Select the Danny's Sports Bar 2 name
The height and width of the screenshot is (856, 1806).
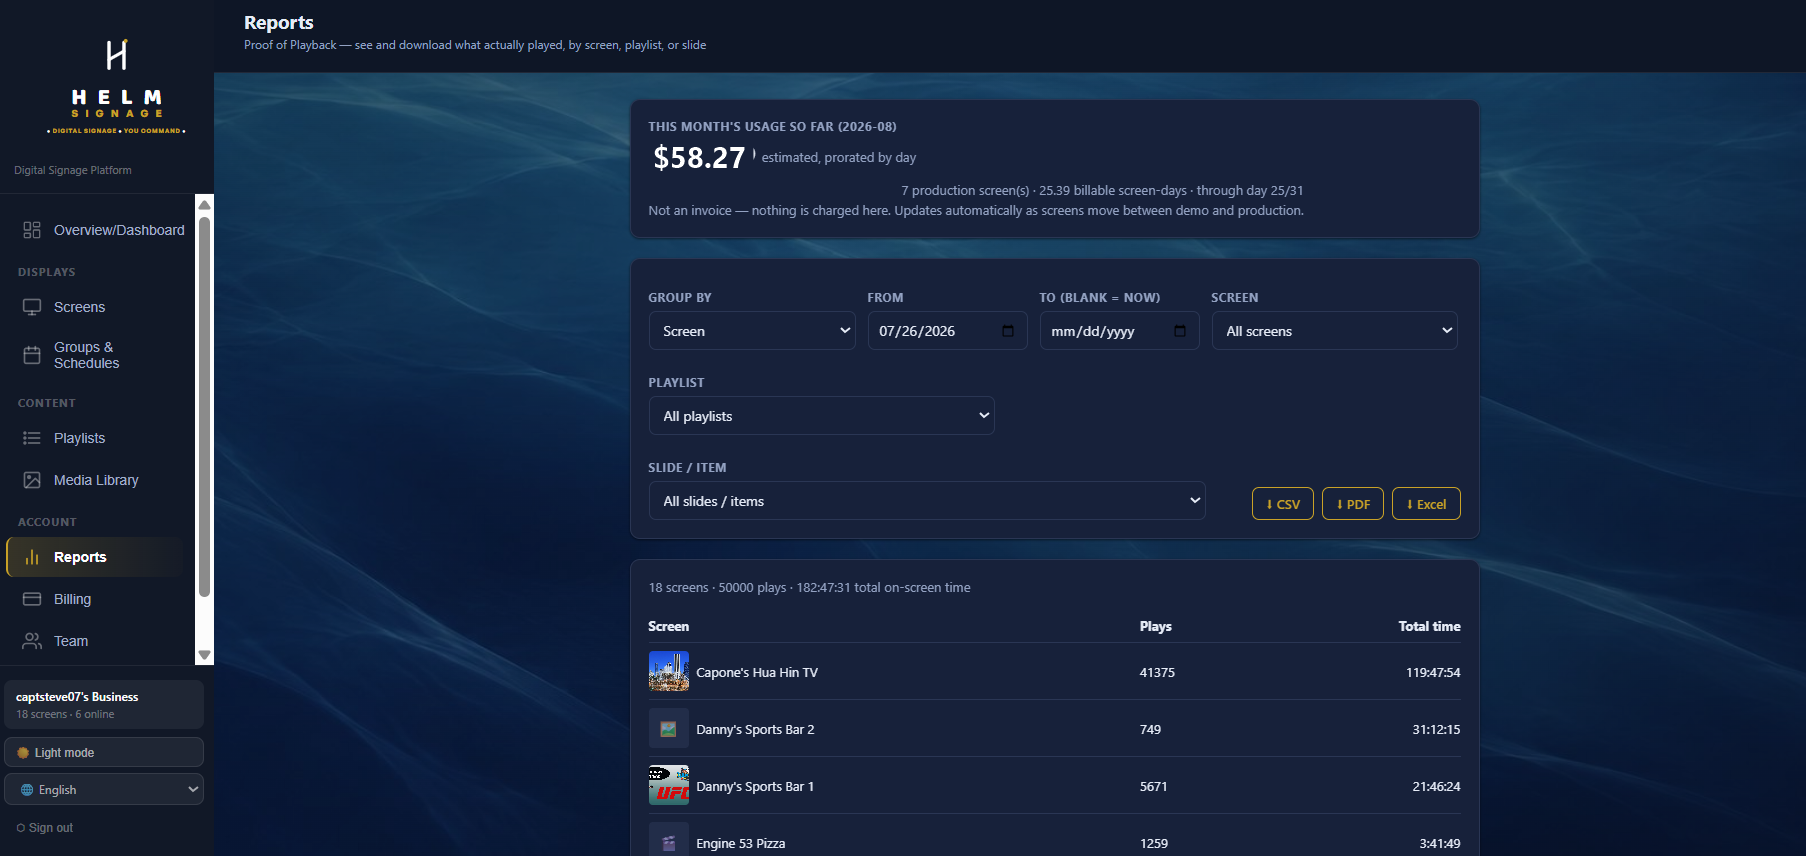pos(755,729)
